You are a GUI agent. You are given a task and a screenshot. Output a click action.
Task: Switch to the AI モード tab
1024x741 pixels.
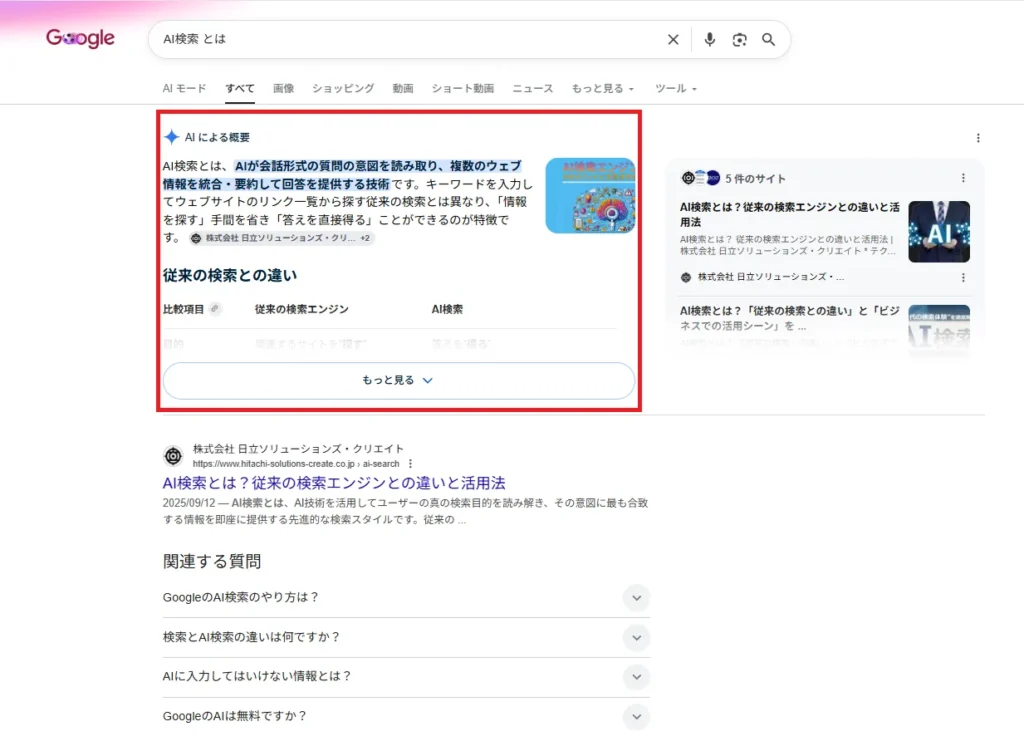[184, 88]
